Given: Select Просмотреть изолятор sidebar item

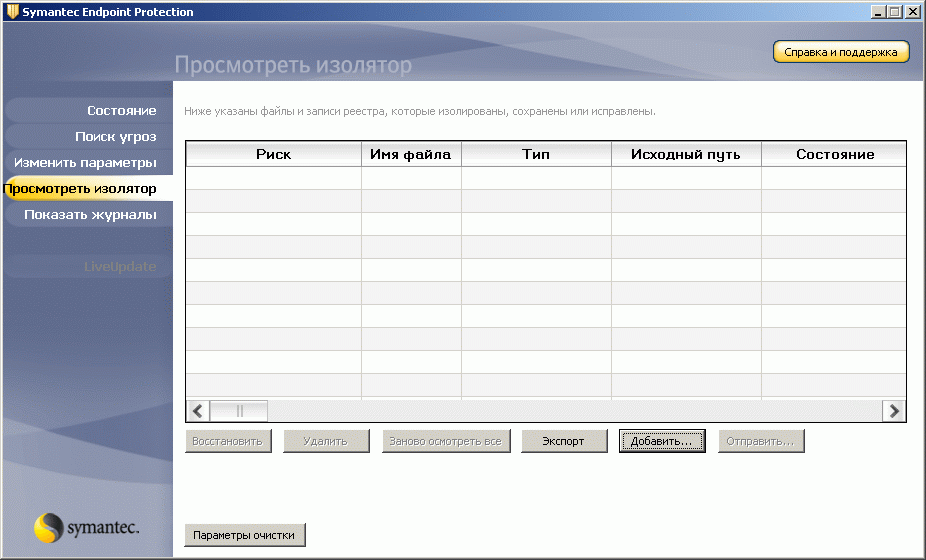Looking at the screenshot, I should tap(87, 188).
